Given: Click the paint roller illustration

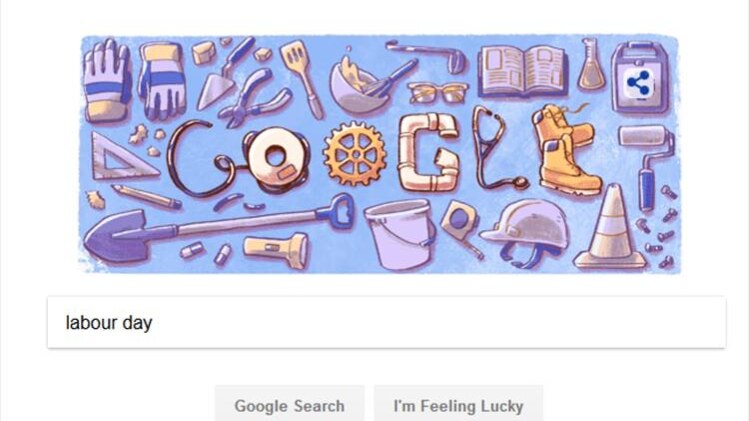Looking at the screenshot, I should 647,166.
